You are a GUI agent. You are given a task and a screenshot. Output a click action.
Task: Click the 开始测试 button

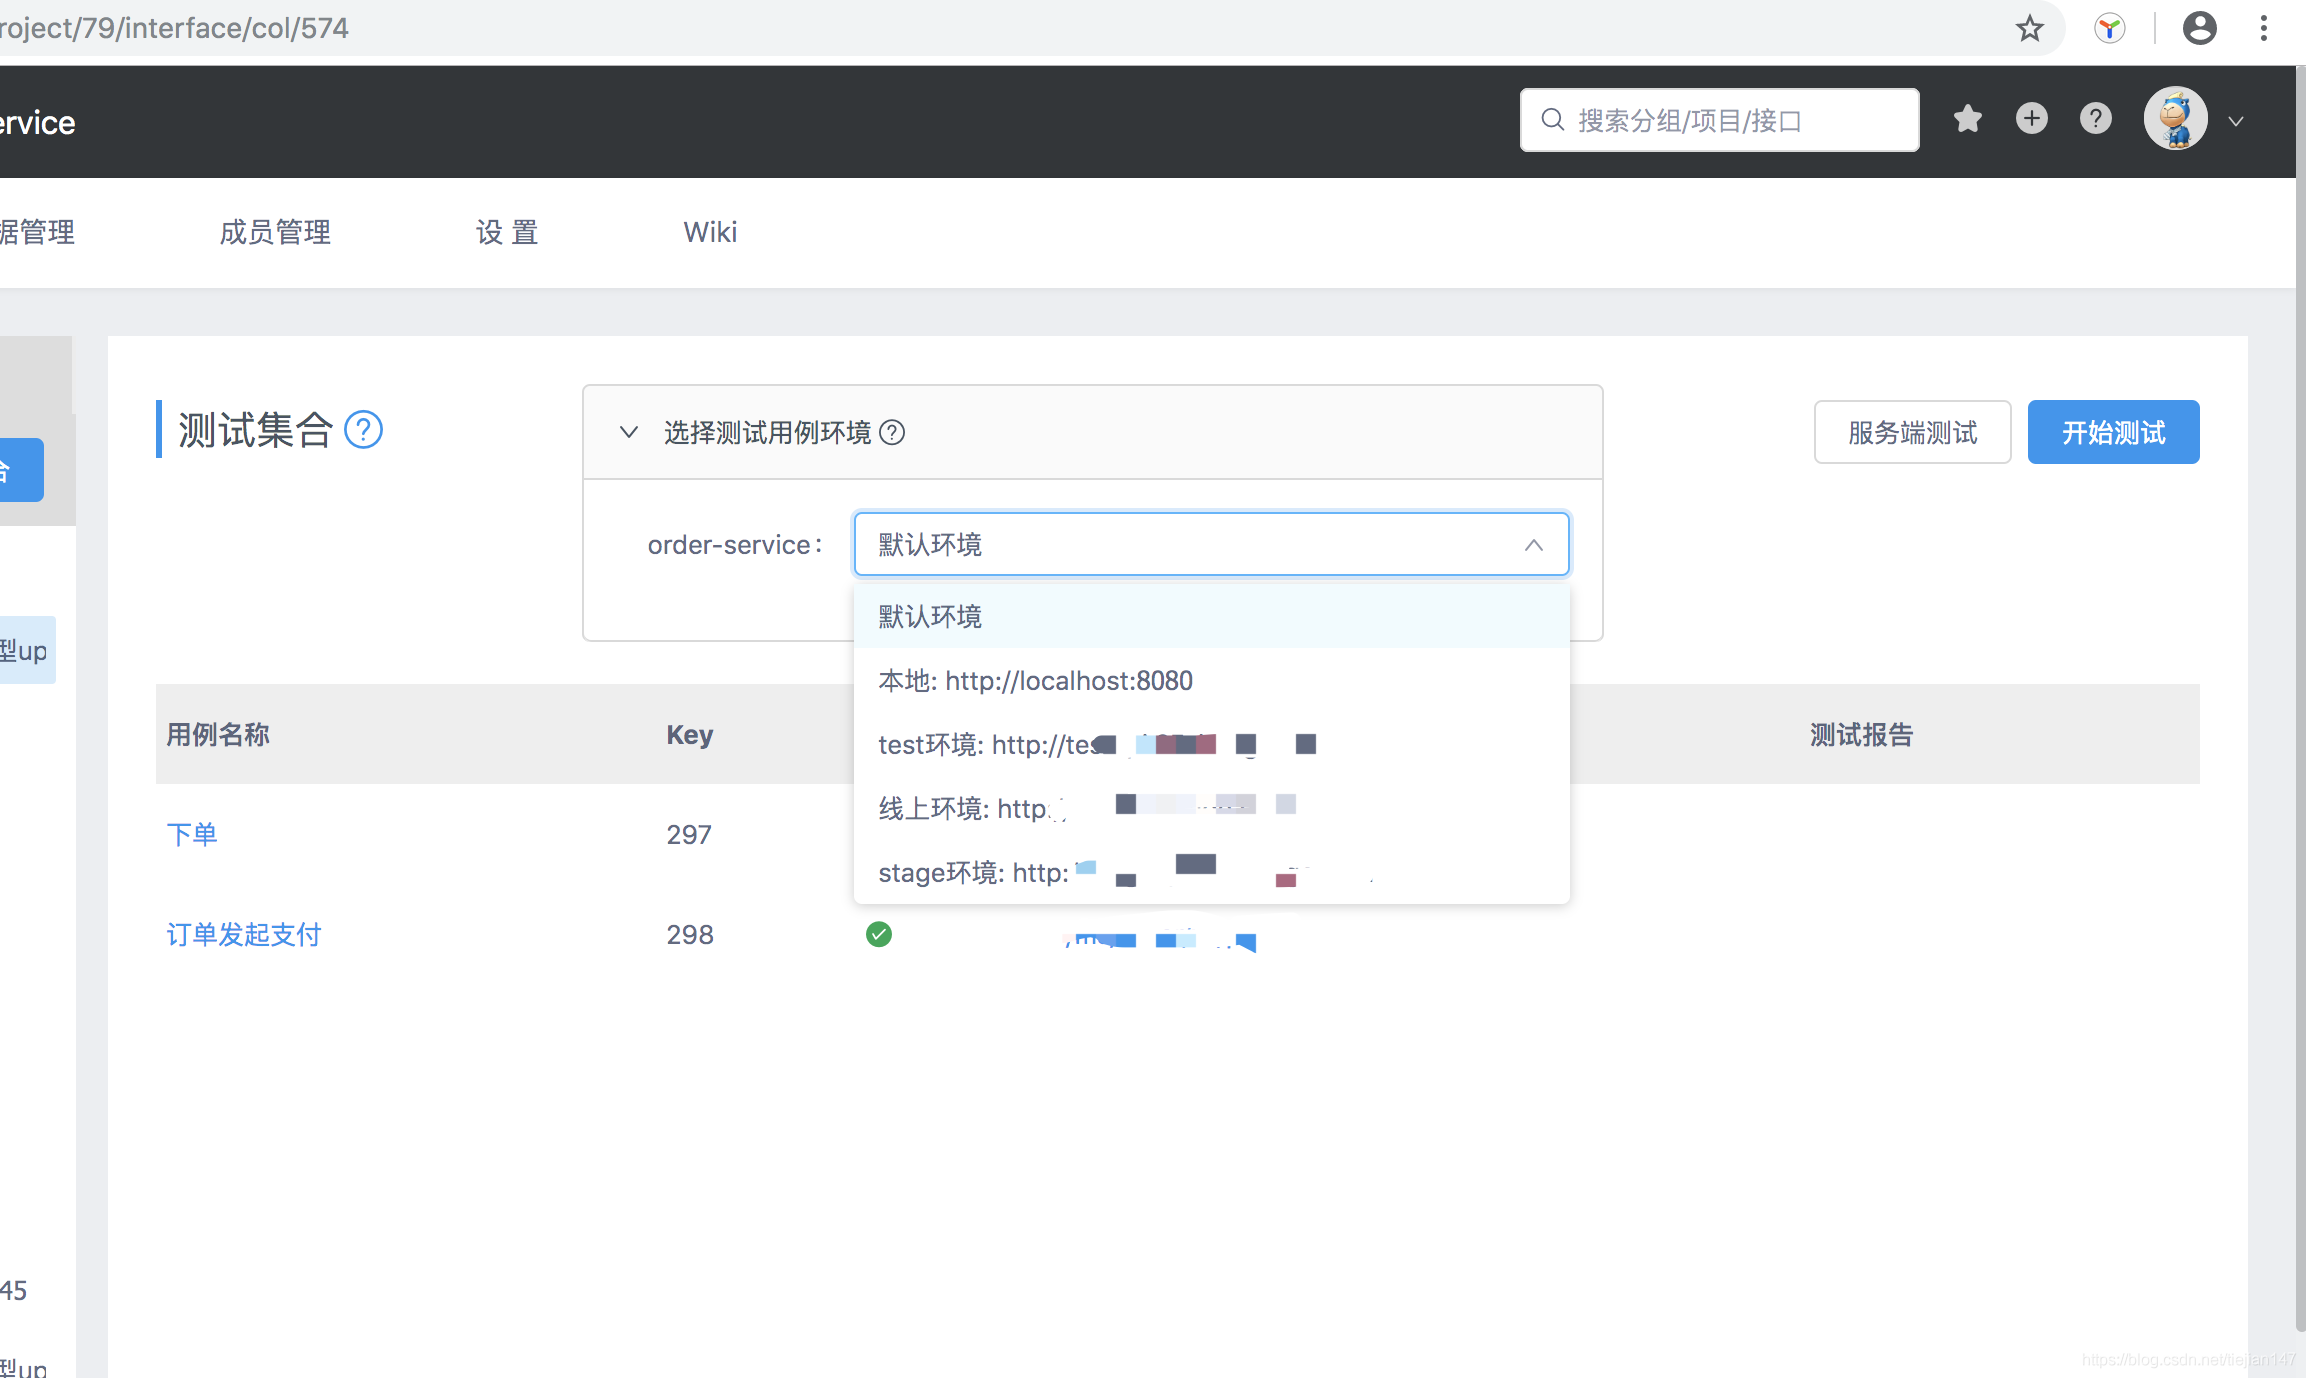pyautogui.click(x=2112, y=432)
